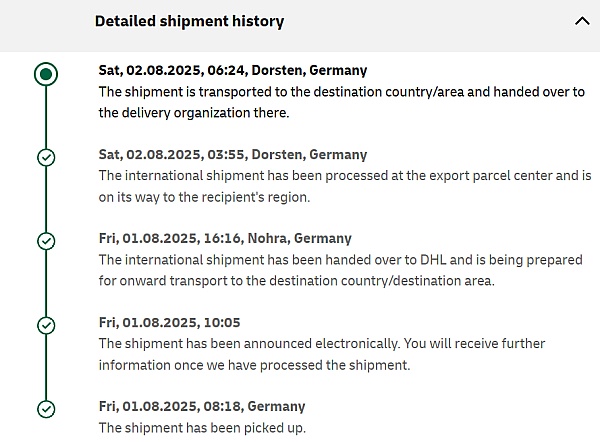Click the current status marker for 06:24 Dorsten
Image resolution: width=600 pixels, height=442 pixels.
pos(45,74)
